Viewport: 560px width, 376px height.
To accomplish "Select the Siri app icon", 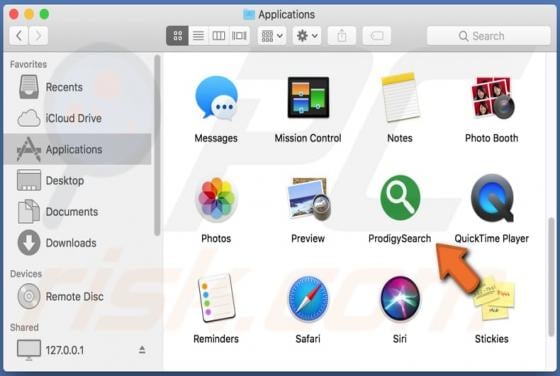I will tap(400, 298).
